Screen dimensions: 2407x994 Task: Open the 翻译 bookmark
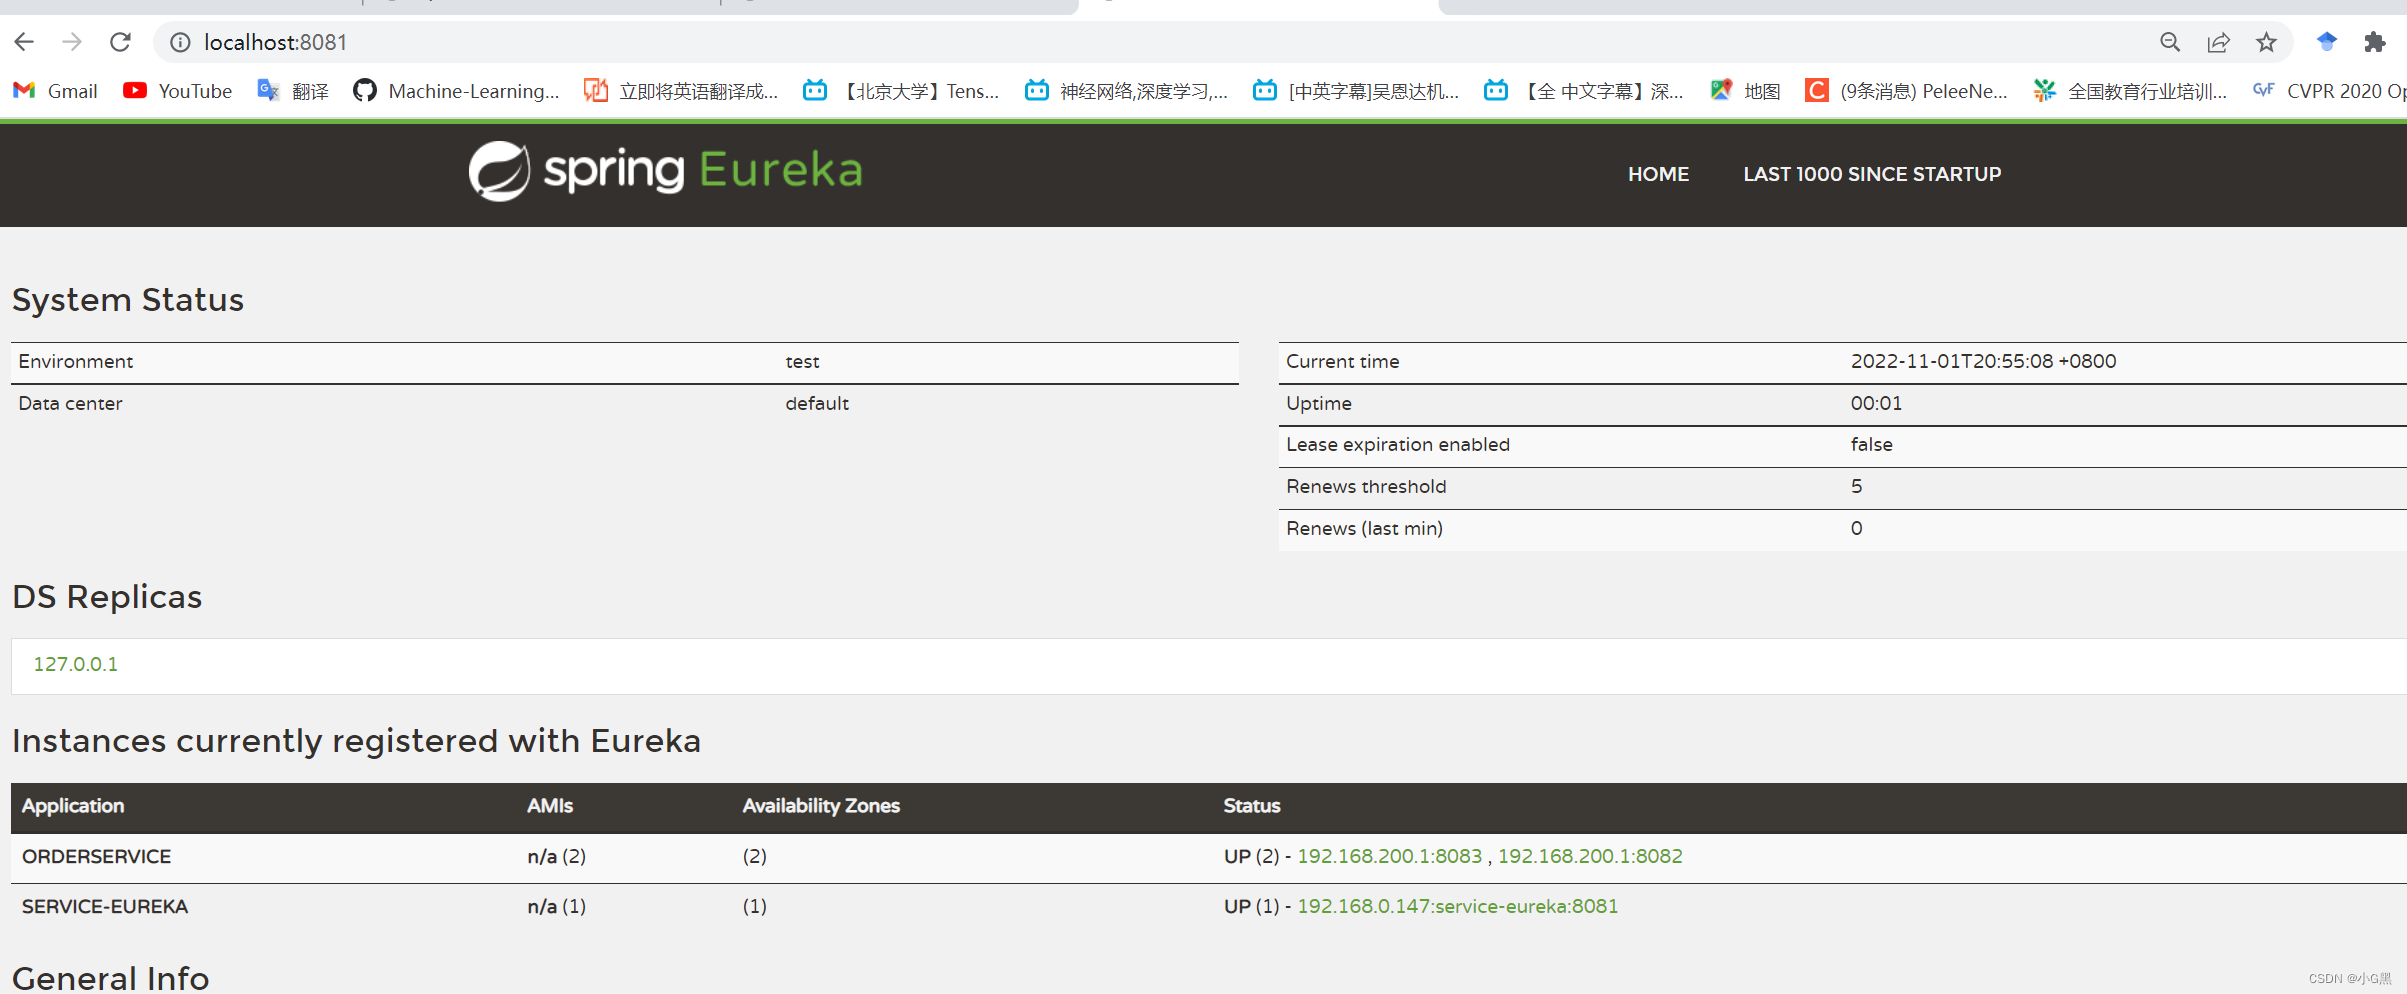point(292,91)
